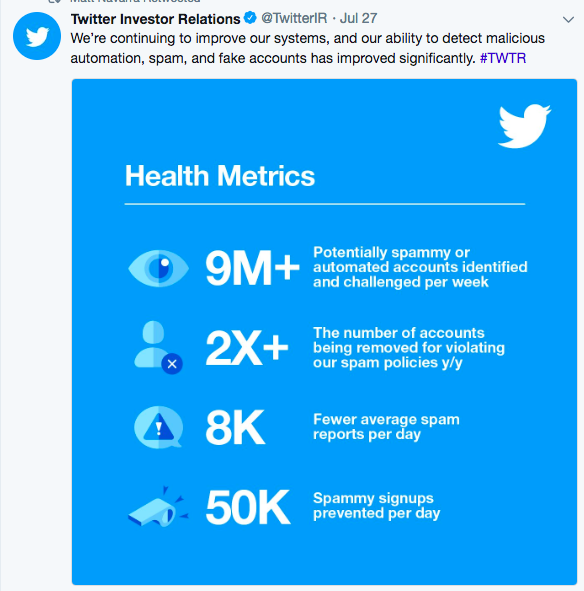
Task: Click the 9M+ metric number
Action: tap(253, 268)
